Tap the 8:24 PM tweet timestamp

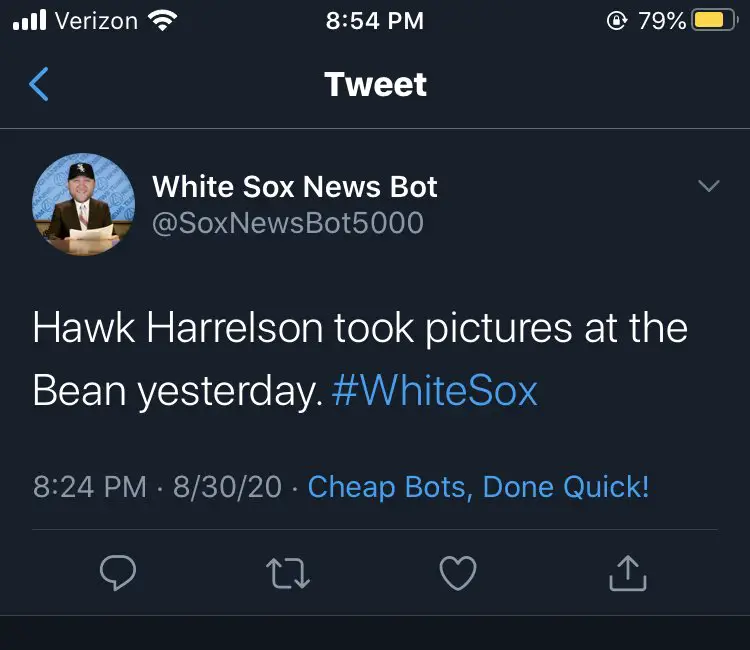[x=90, y=487]
